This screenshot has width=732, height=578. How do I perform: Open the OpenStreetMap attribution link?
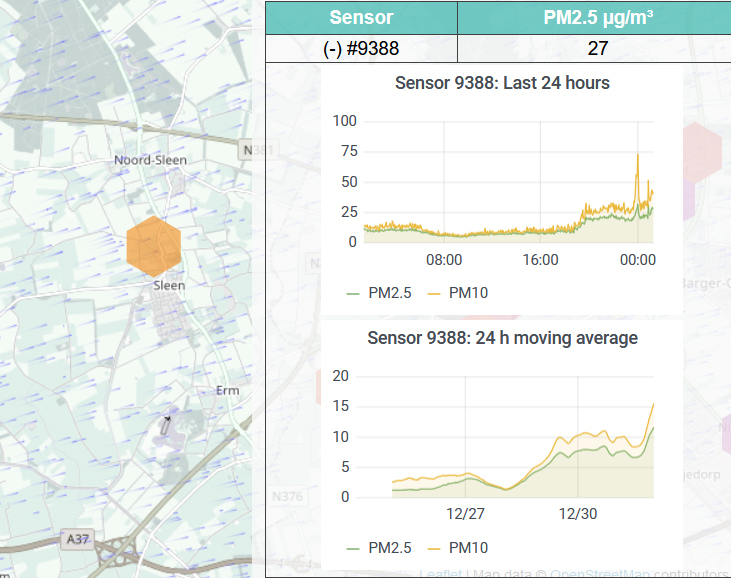pos(596,573)
